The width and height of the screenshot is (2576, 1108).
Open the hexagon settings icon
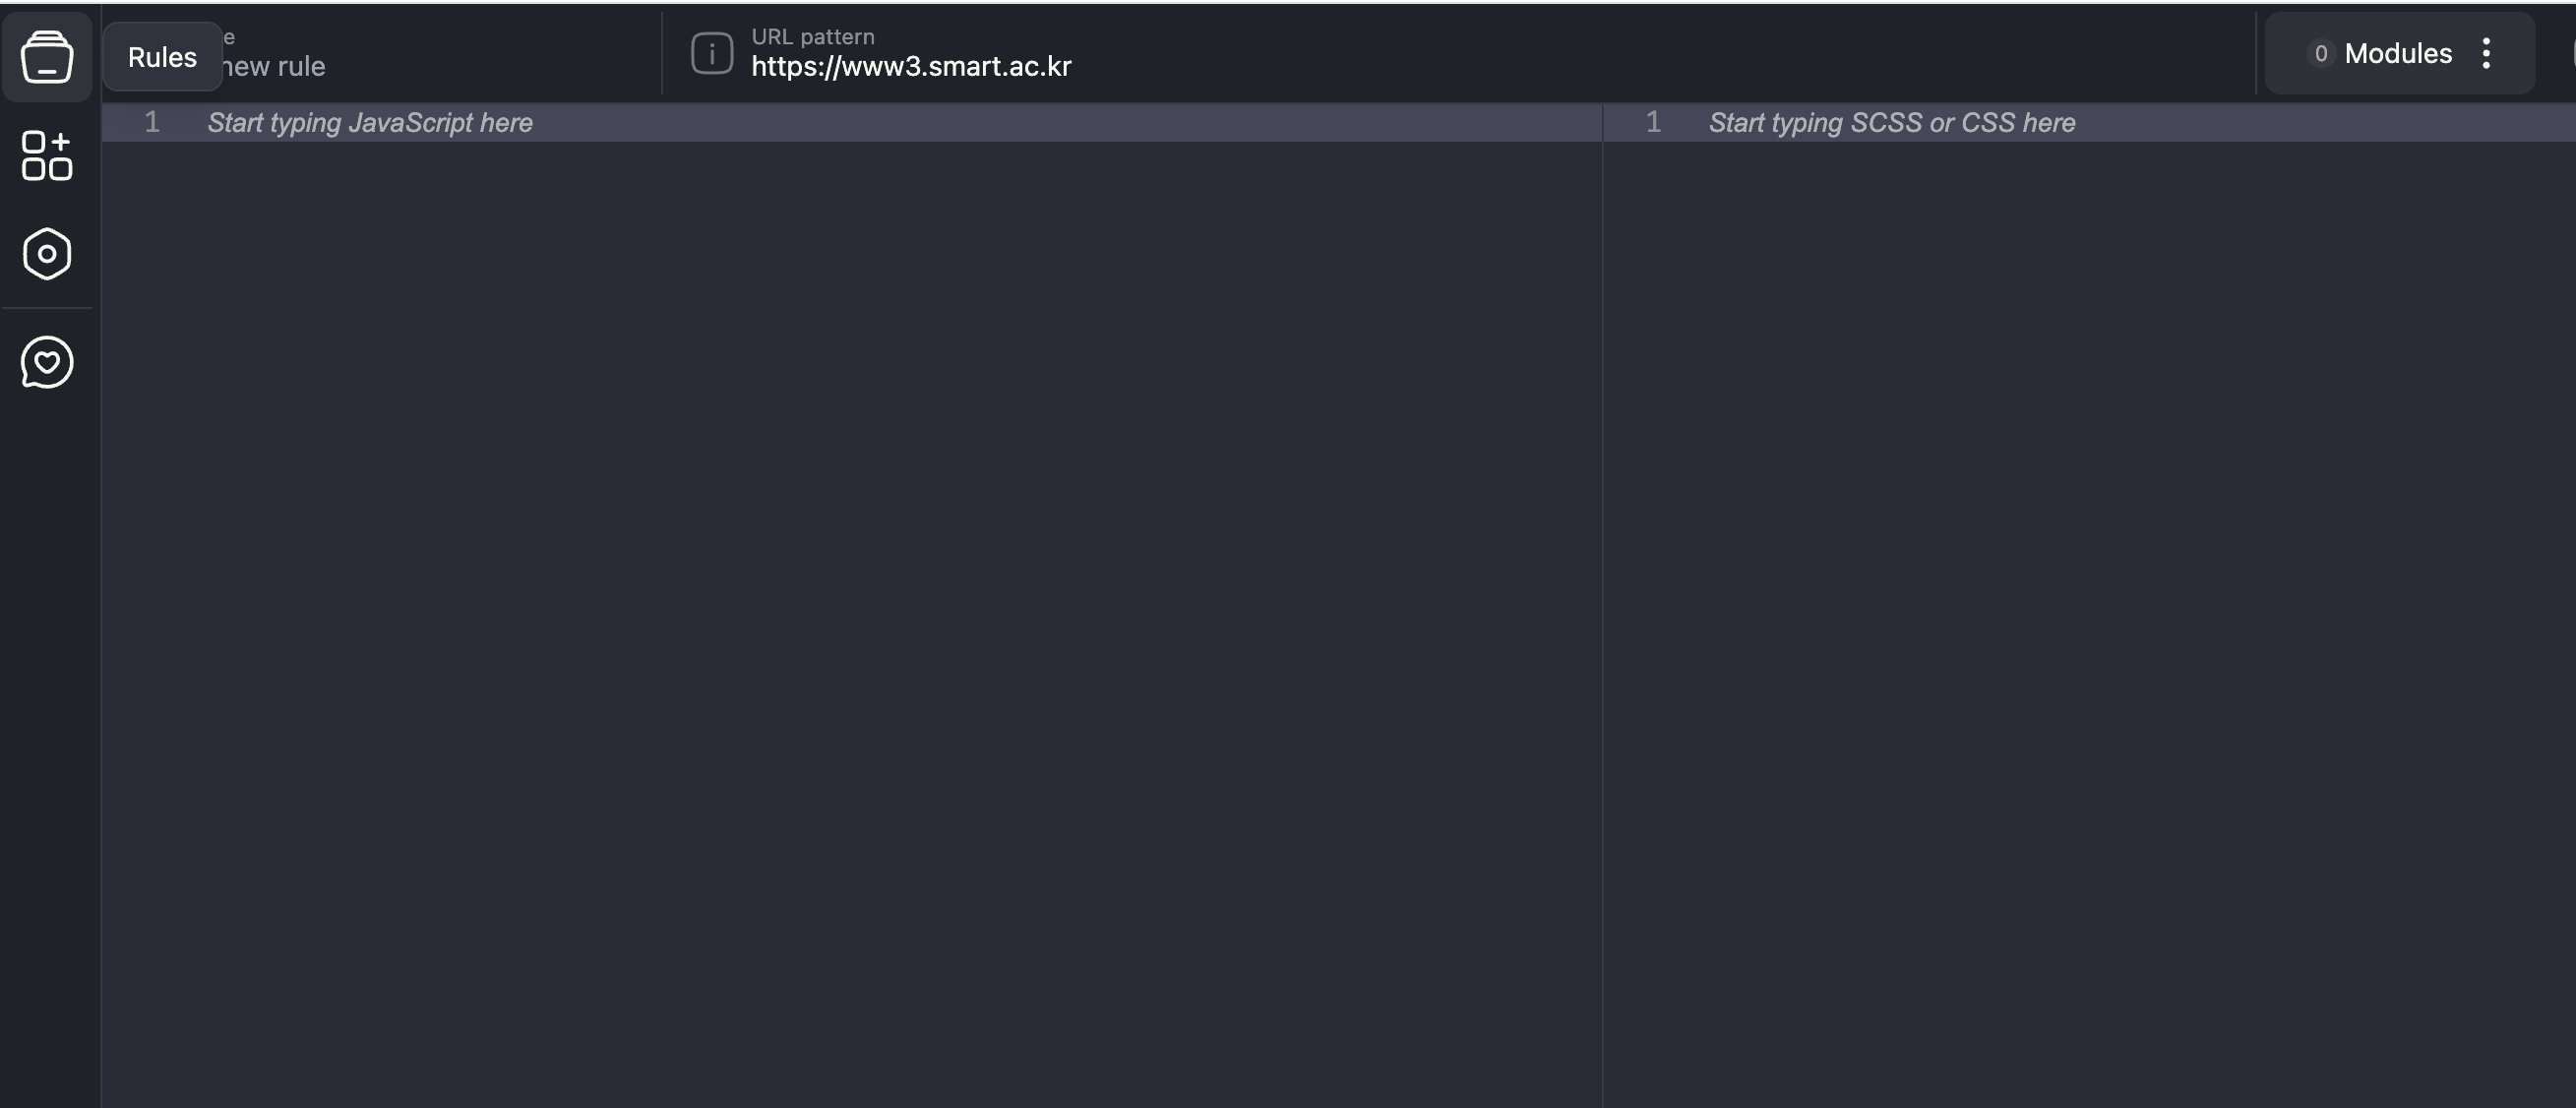[47, 254]
